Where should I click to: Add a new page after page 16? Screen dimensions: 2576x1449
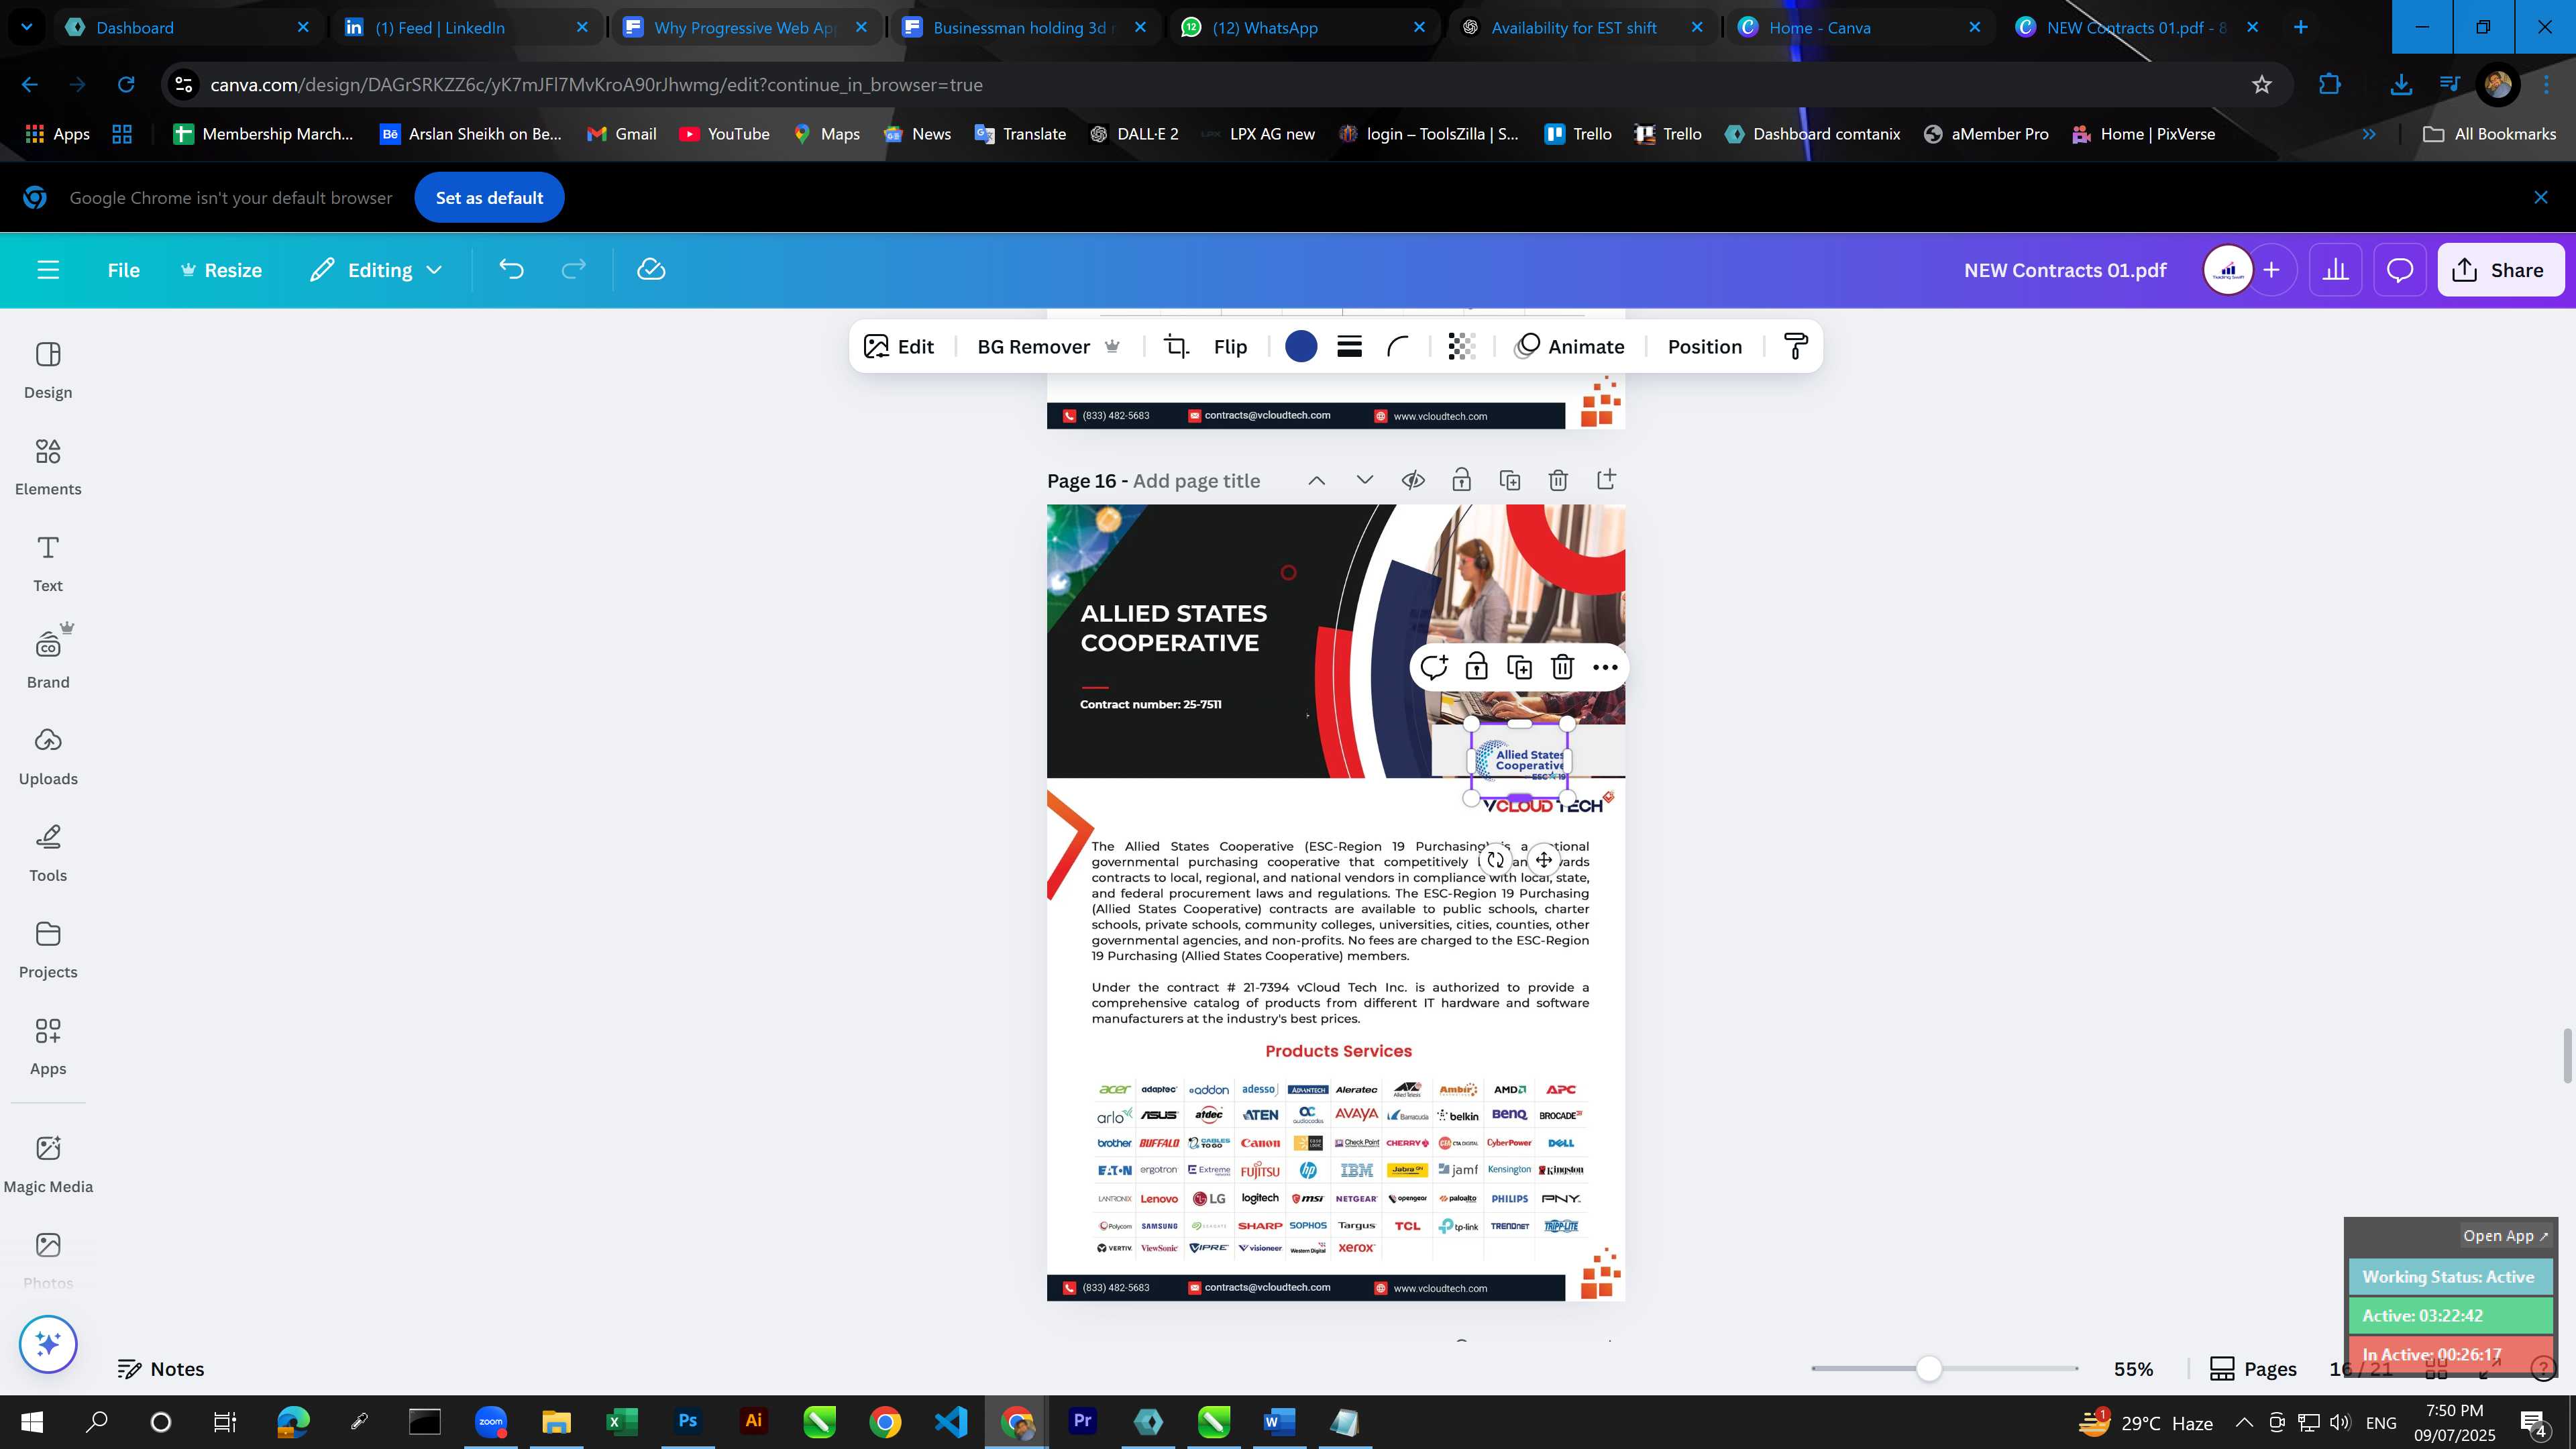pos(1606,480)
